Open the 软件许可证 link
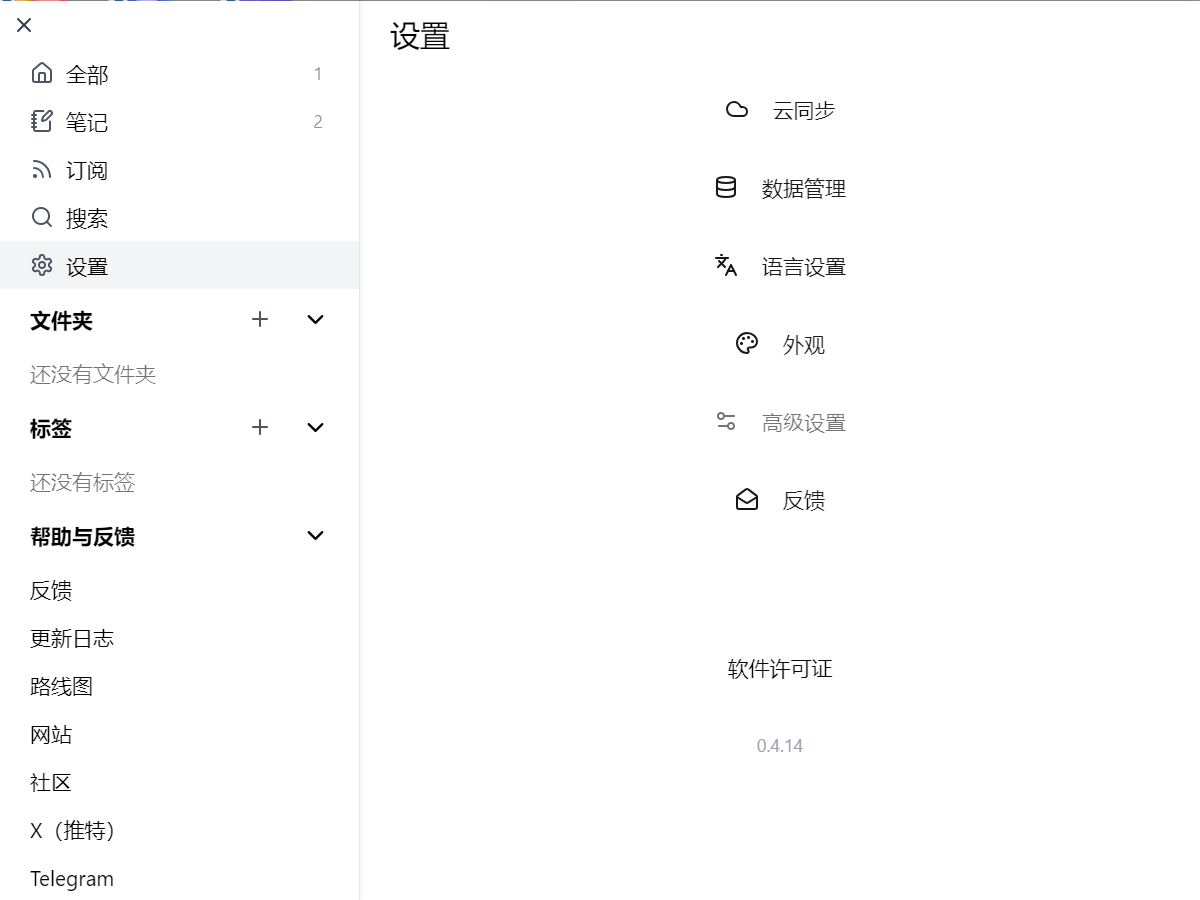The height and width of the screenshot is (900, 1200). click(780, 669)
